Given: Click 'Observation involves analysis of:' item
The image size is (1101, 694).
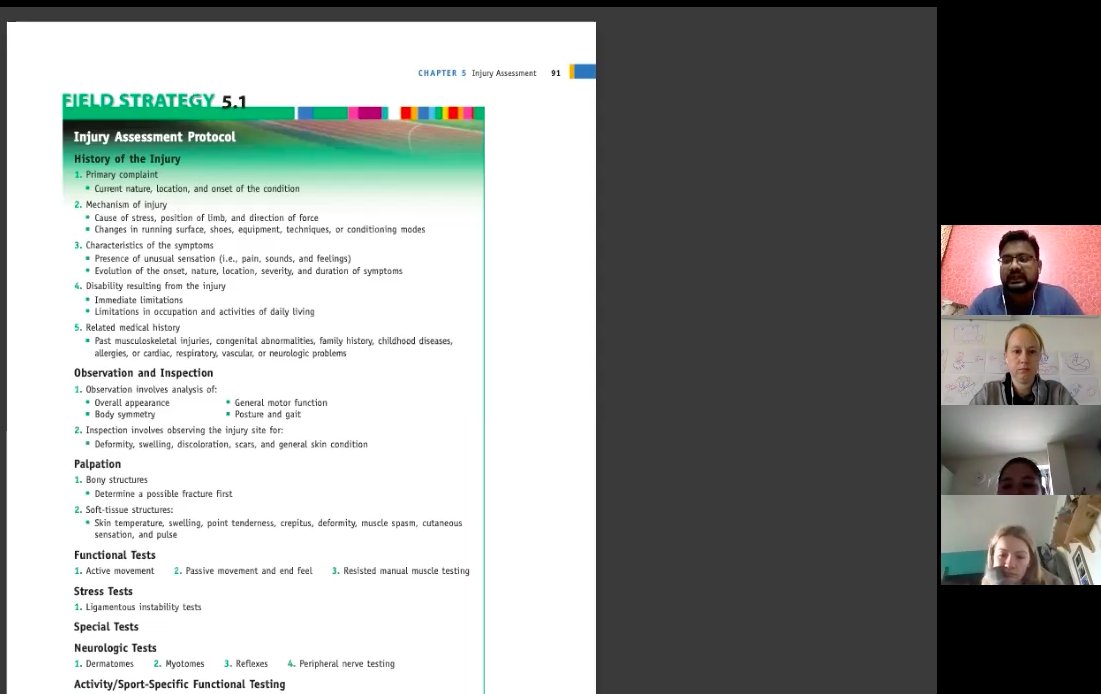Looking at the screenshot, I should [x=151, y=389].
